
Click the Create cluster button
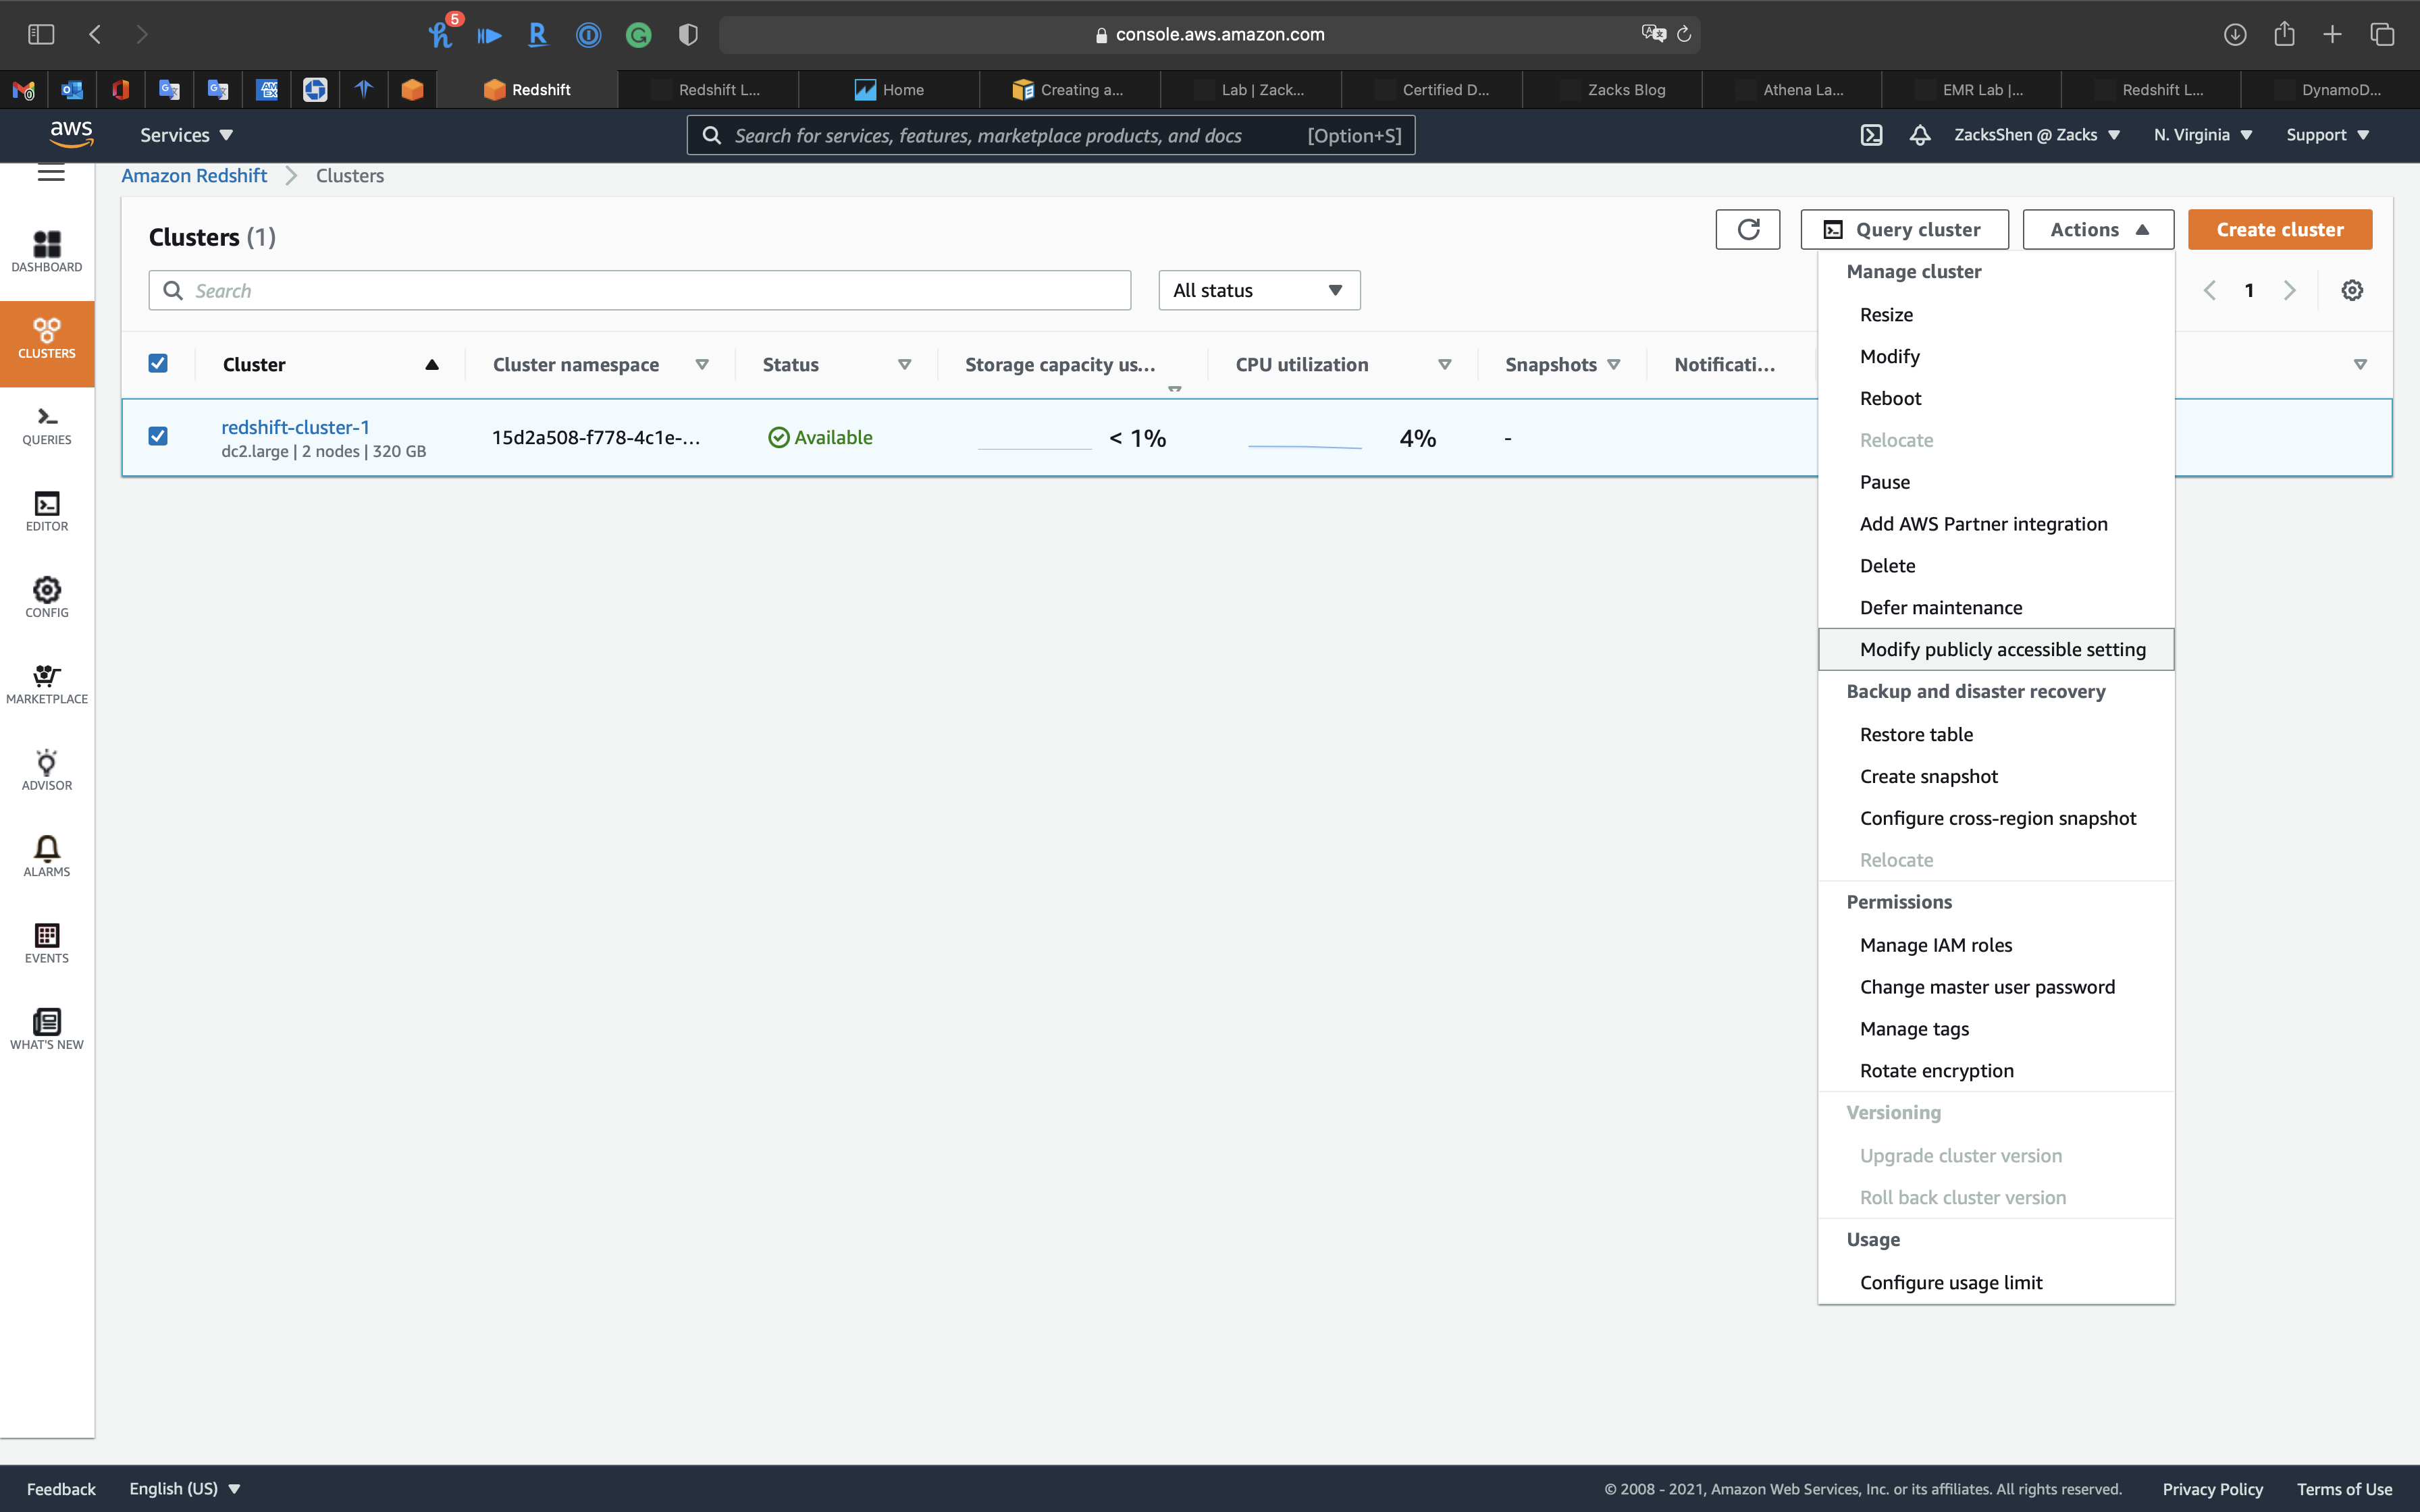coord(2279,230)
